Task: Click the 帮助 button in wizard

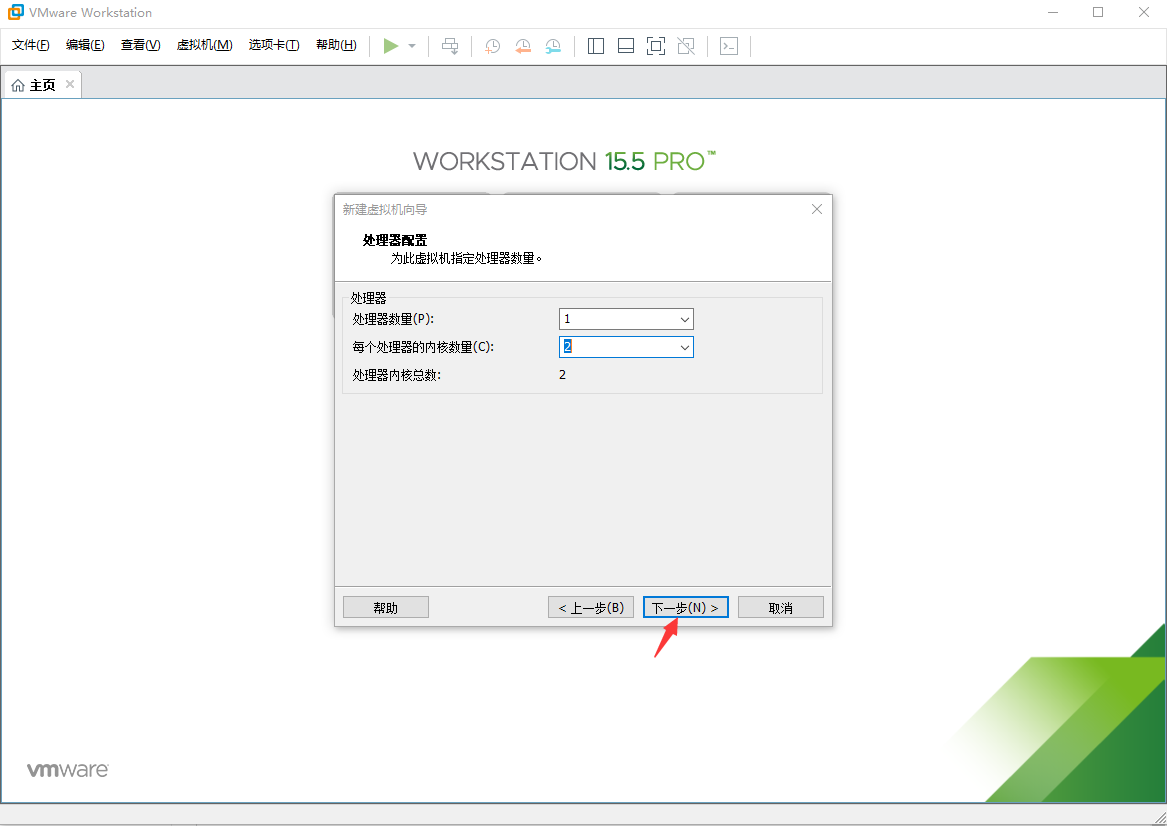Action: coord(386,607)
